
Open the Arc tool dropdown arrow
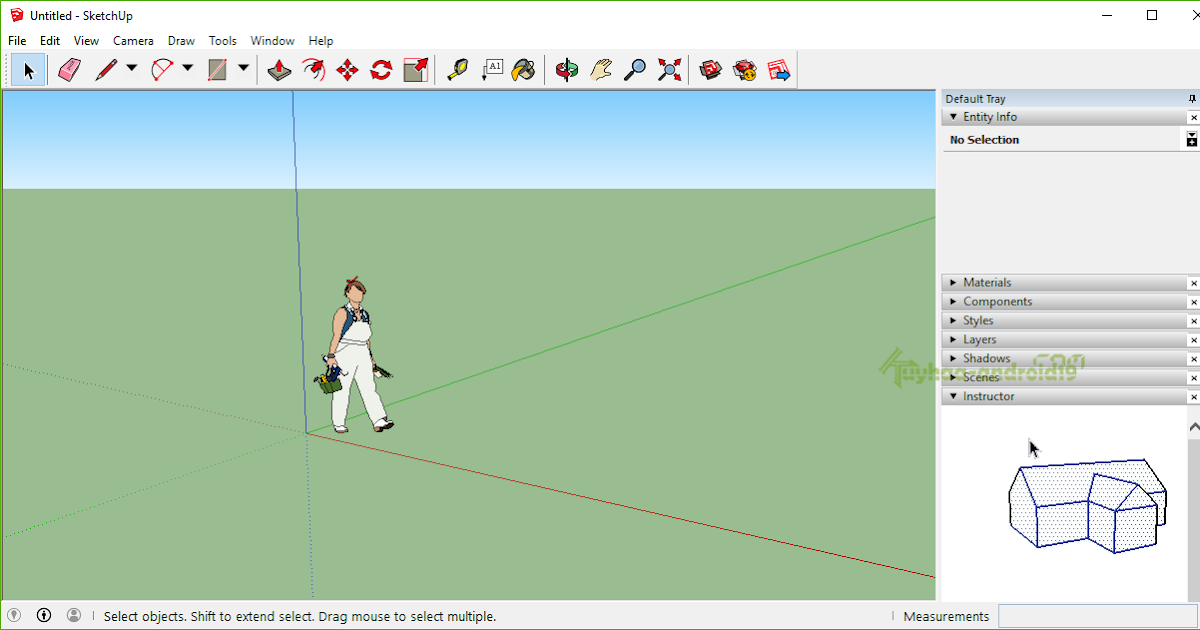(x=188, y=69)
